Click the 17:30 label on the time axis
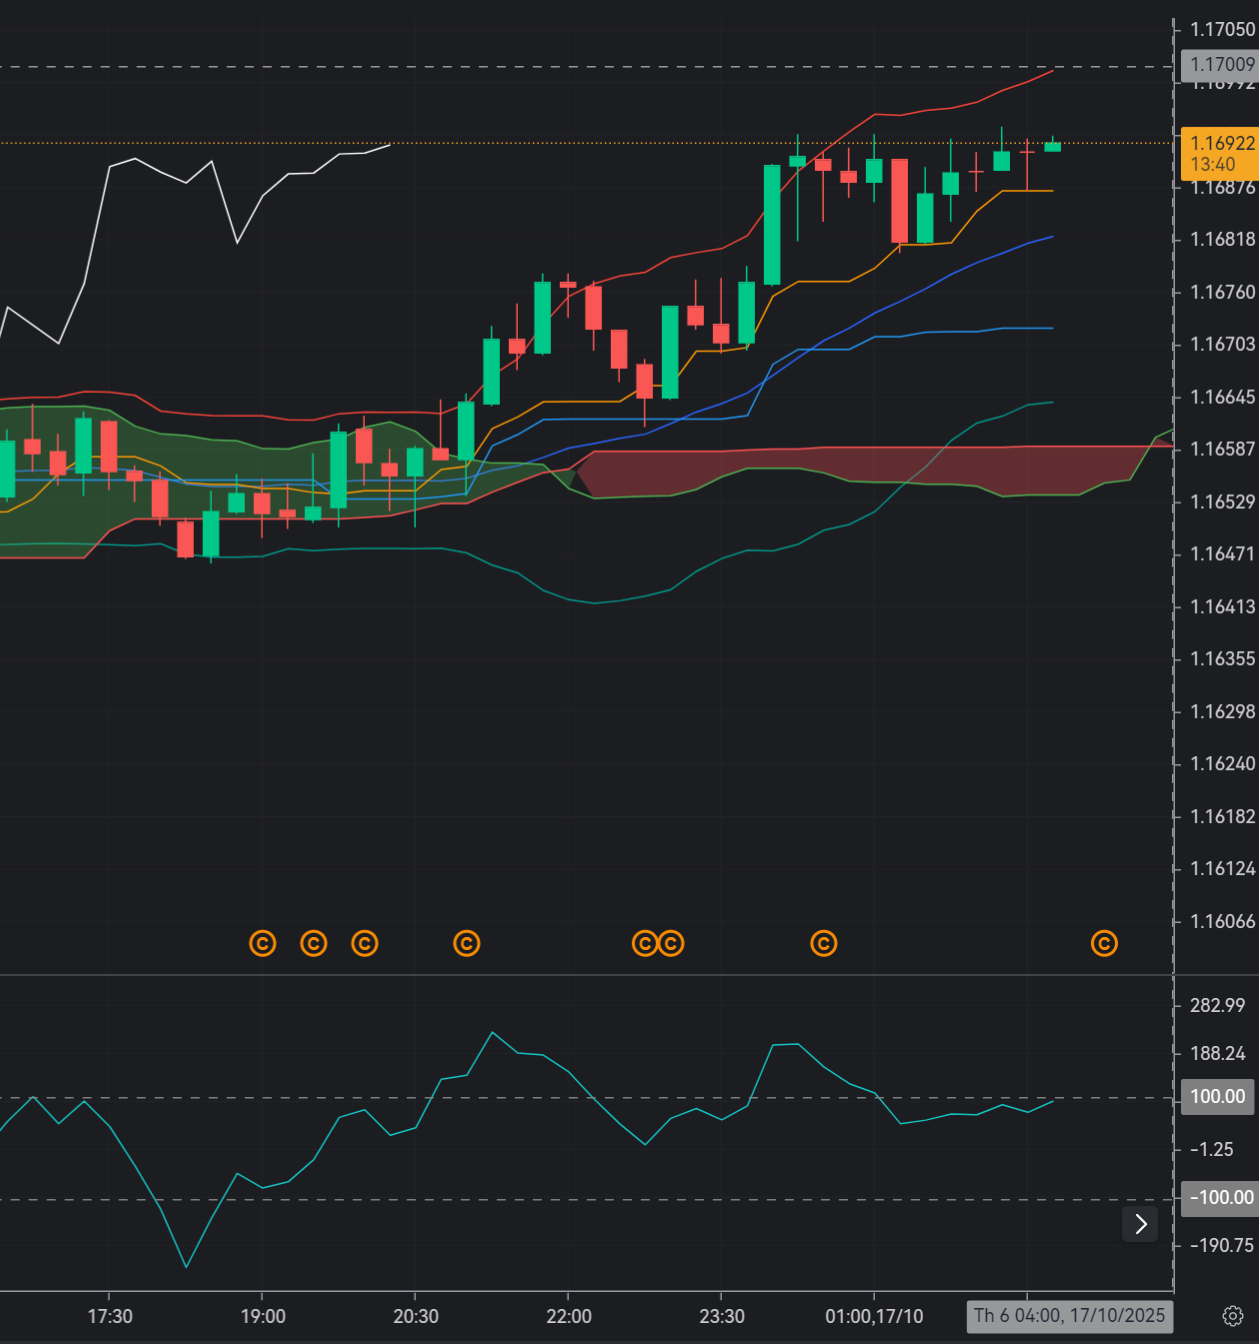This screenshot has width=1259, height=1344. click(110, 1316)
